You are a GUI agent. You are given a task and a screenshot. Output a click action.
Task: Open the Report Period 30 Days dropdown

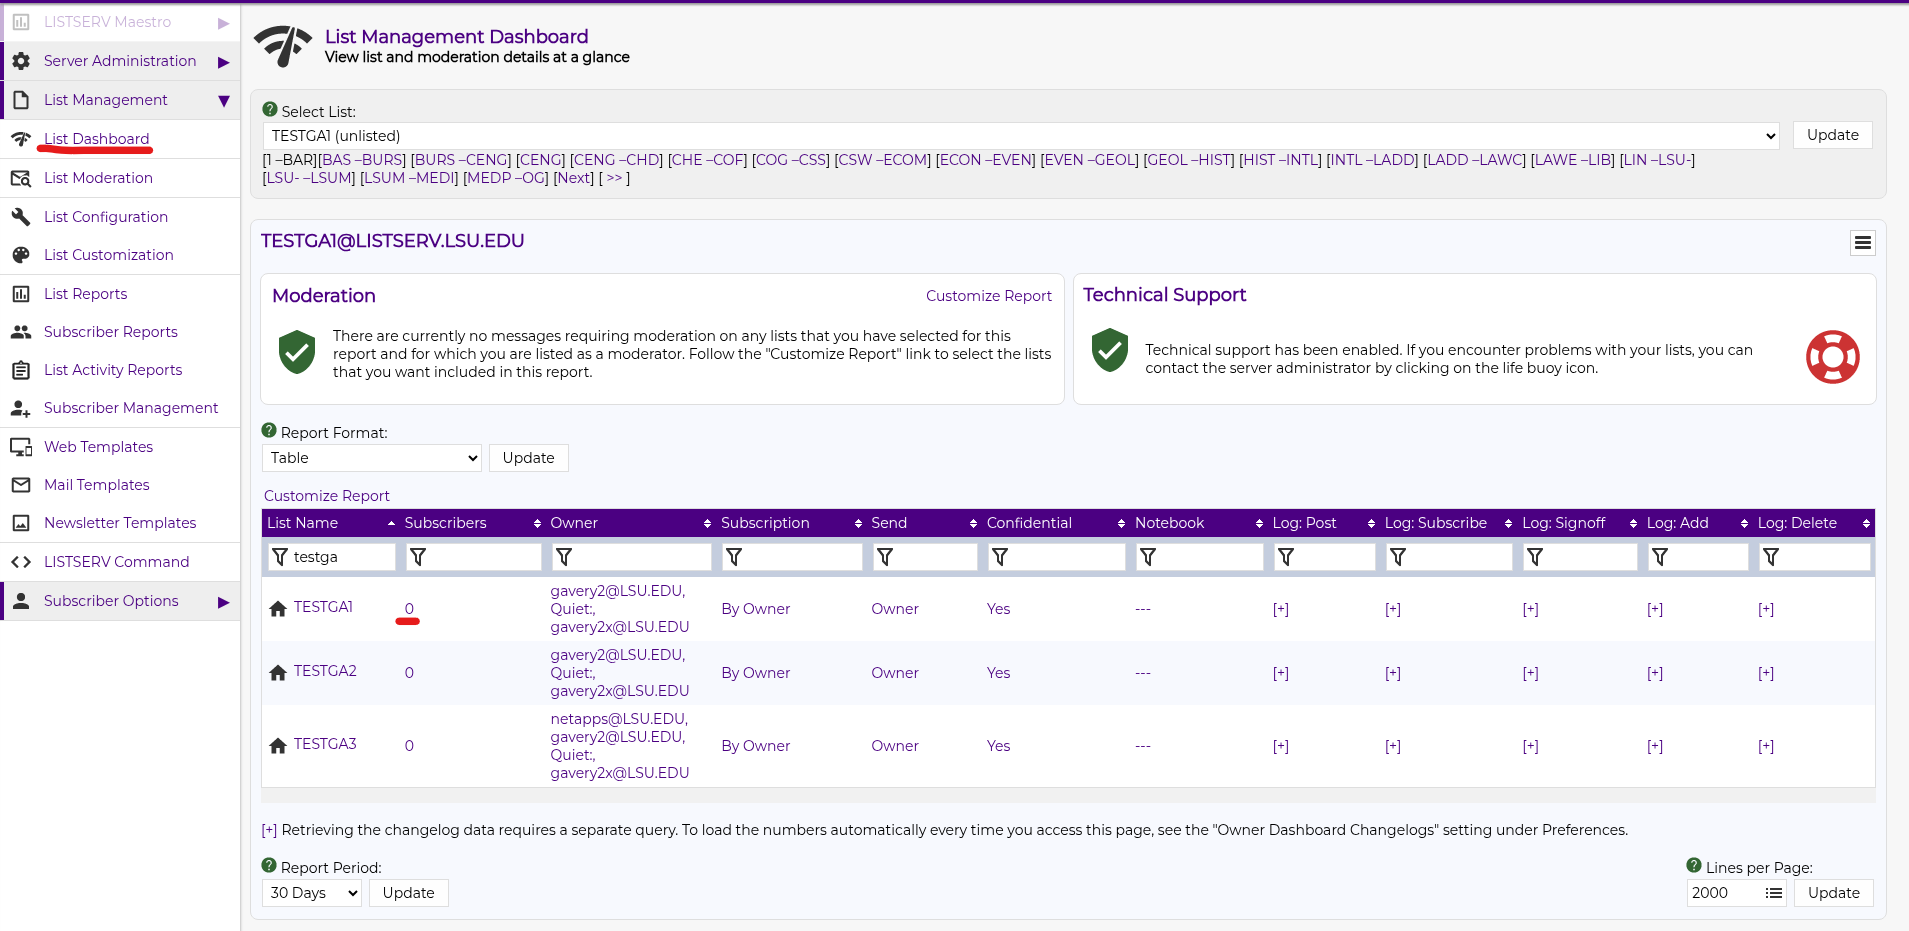click(310, 893)
